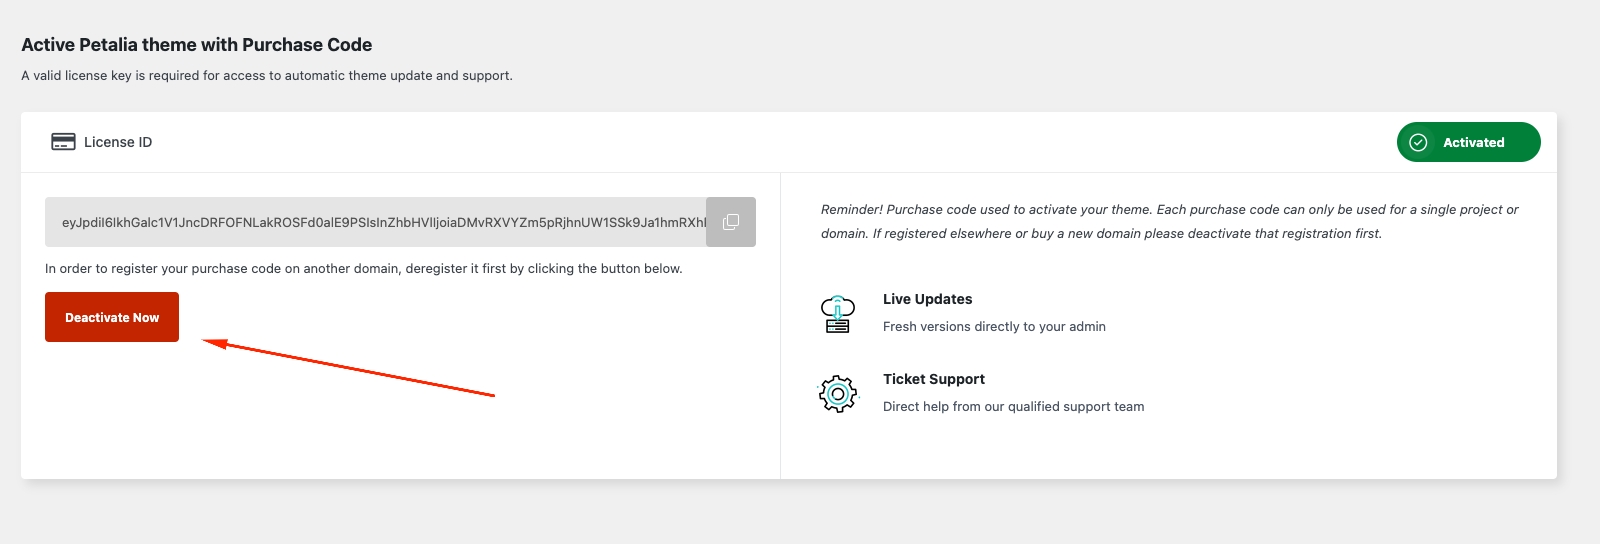Click the red arrow annotation

(x=348, y=368)
